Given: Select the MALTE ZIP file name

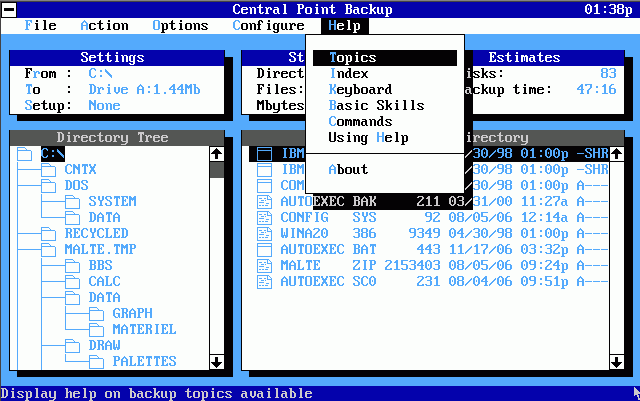Looking at the screenshot, I should coord(328,266).
